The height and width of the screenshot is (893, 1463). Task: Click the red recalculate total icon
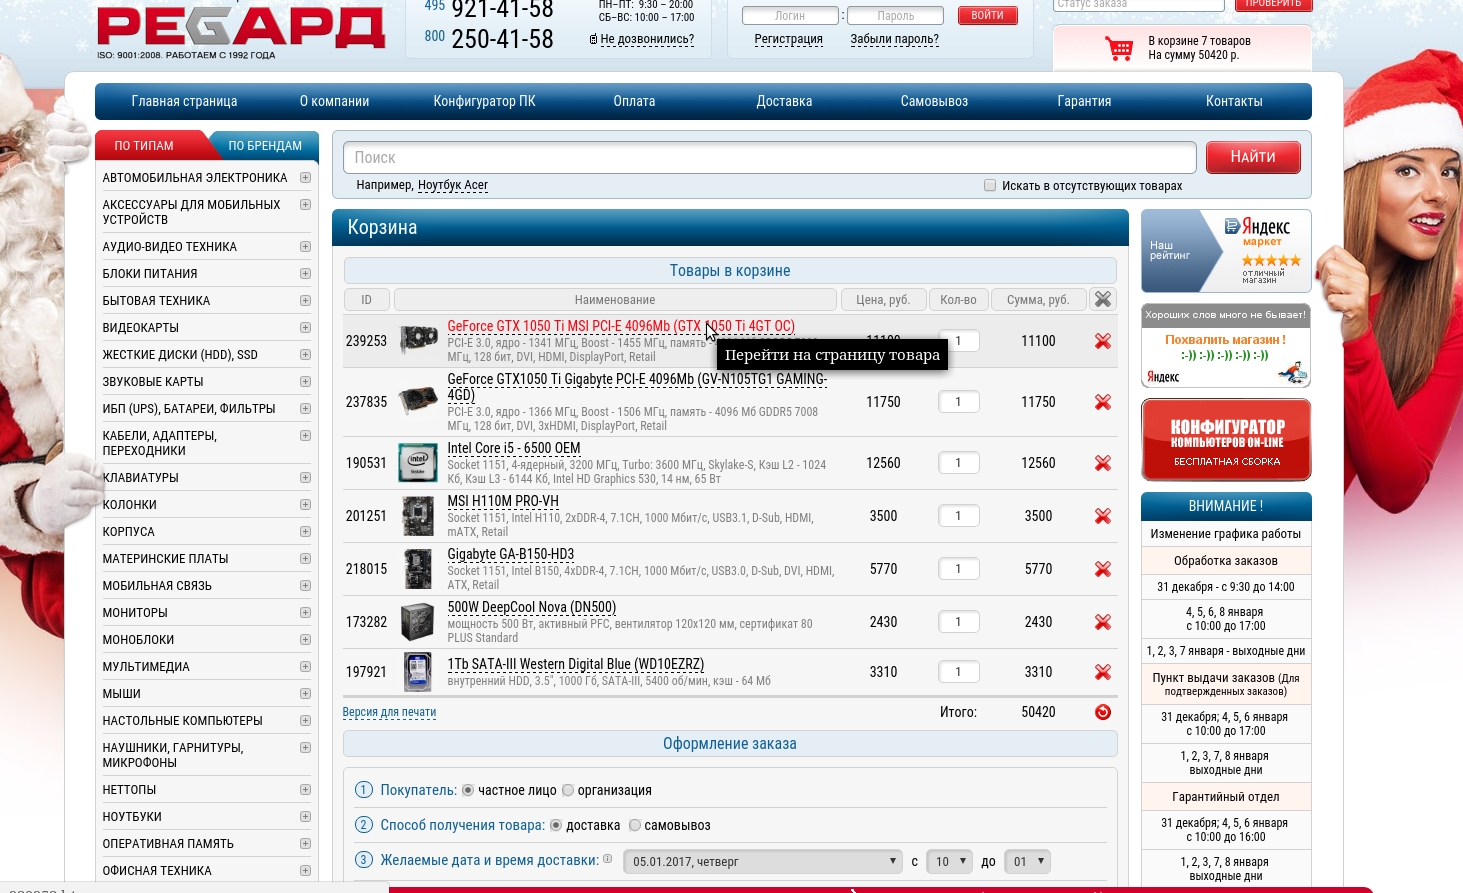pyautogui.click(x=1103, y=712)
